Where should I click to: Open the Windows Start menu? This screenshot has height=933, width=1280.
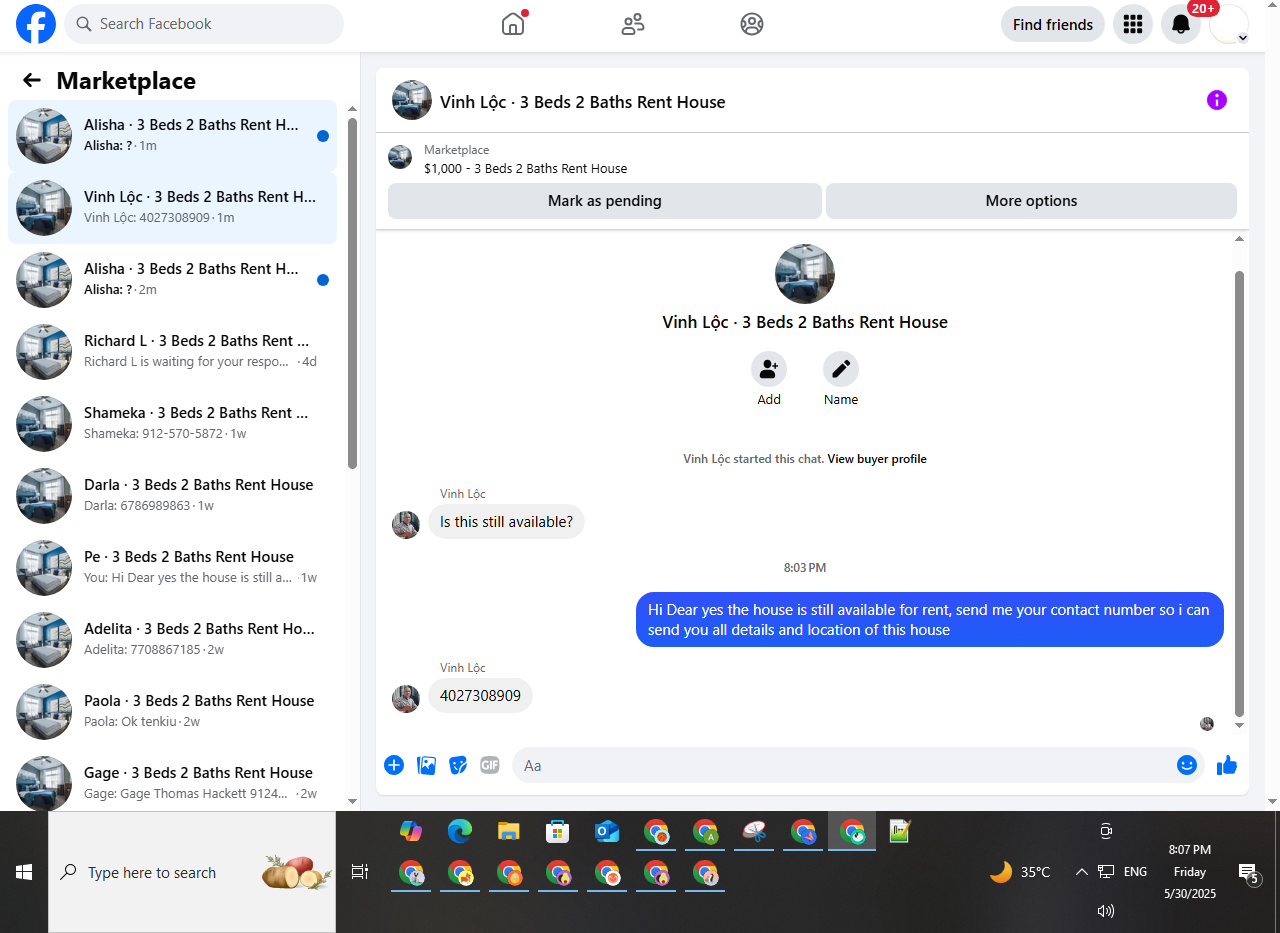pos(24,872)
